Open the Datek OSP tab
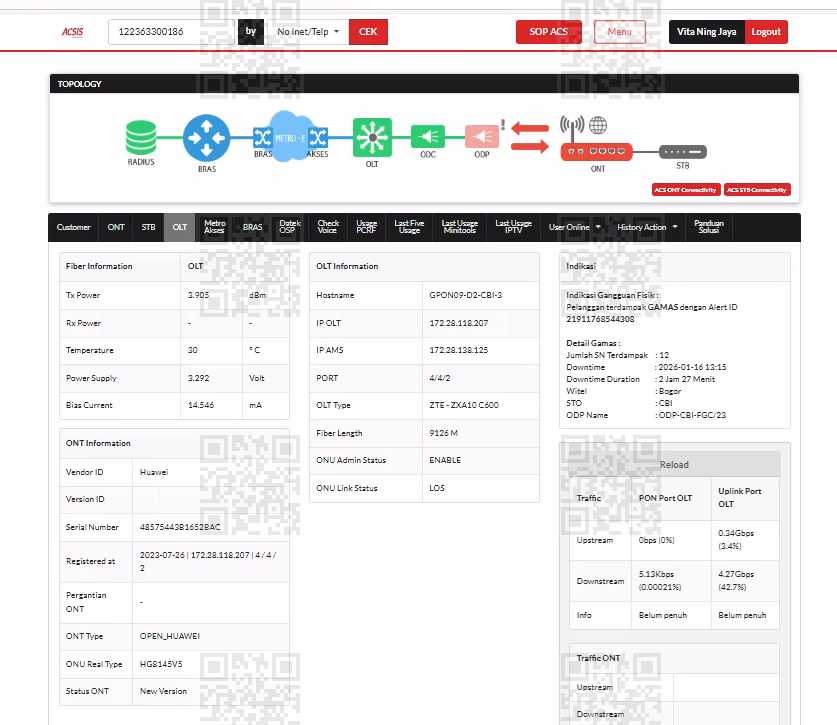Screen dimensions: 837x725 click(290, 227)
